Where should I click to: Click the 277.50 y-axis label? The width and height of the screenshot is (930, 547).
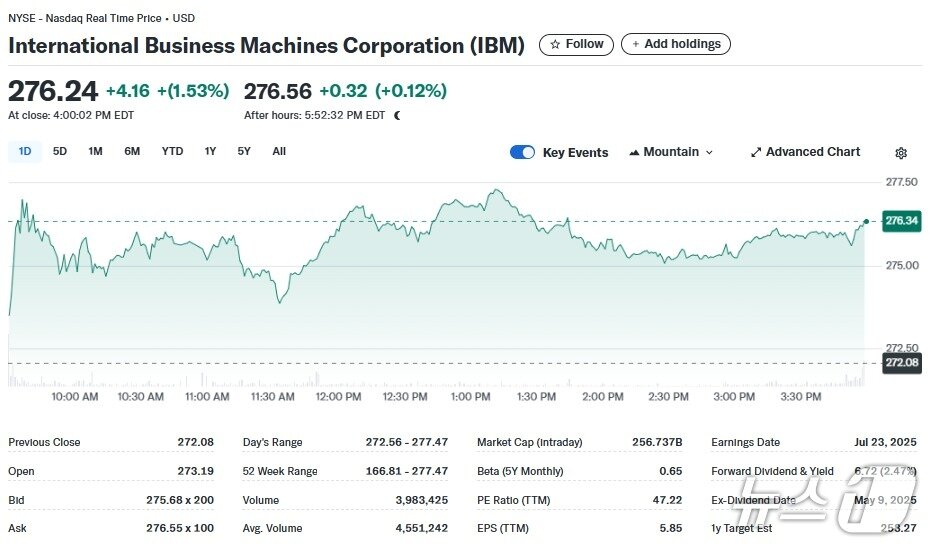(902, 182)
